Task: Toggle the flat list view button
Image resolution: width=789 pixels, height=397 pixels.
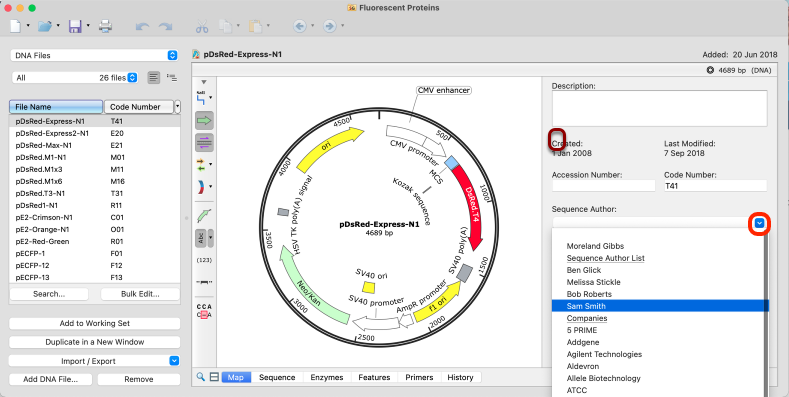Action: pyautogui.click(x=154, y=77)
